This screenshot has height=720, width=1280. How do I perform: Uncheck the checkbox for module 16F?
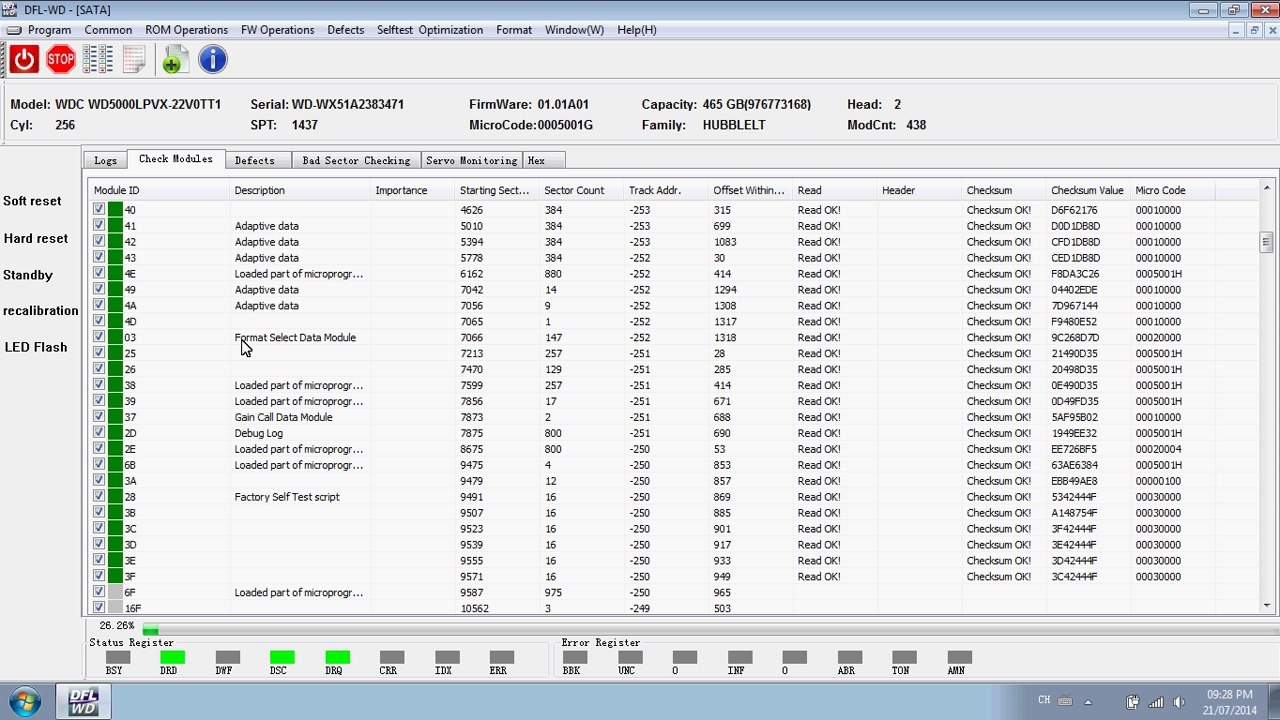click(99, 608)
